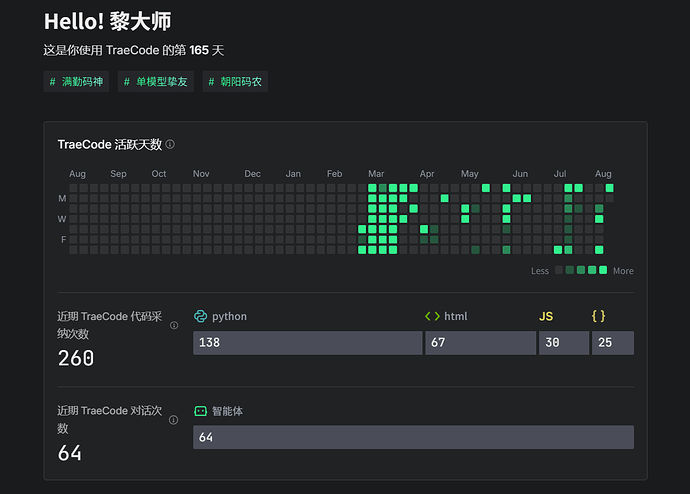Click the Apr month label
Screen dimensions: 690x494
427,174
